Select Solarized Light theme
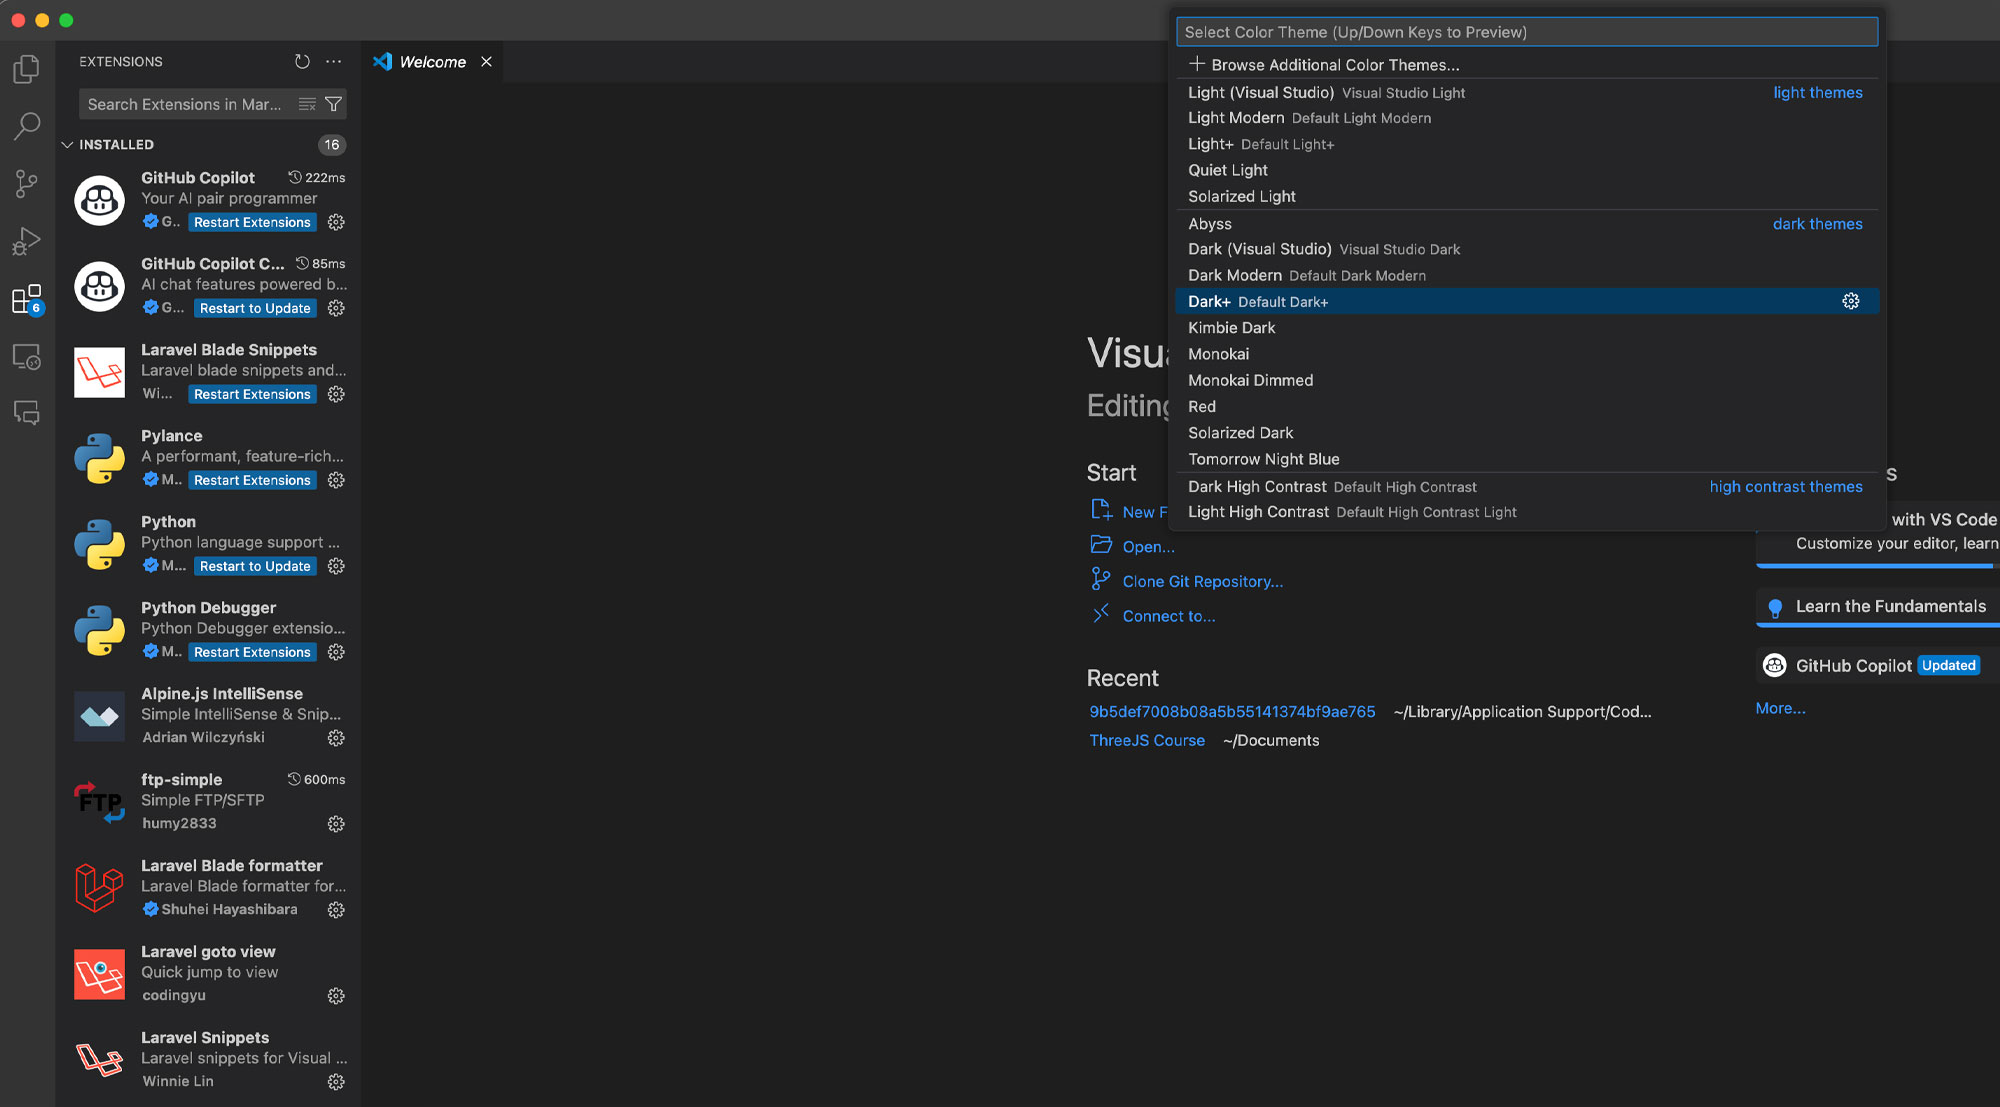This screenshot has width=2000, height=1107. [x=1527, y=196]
